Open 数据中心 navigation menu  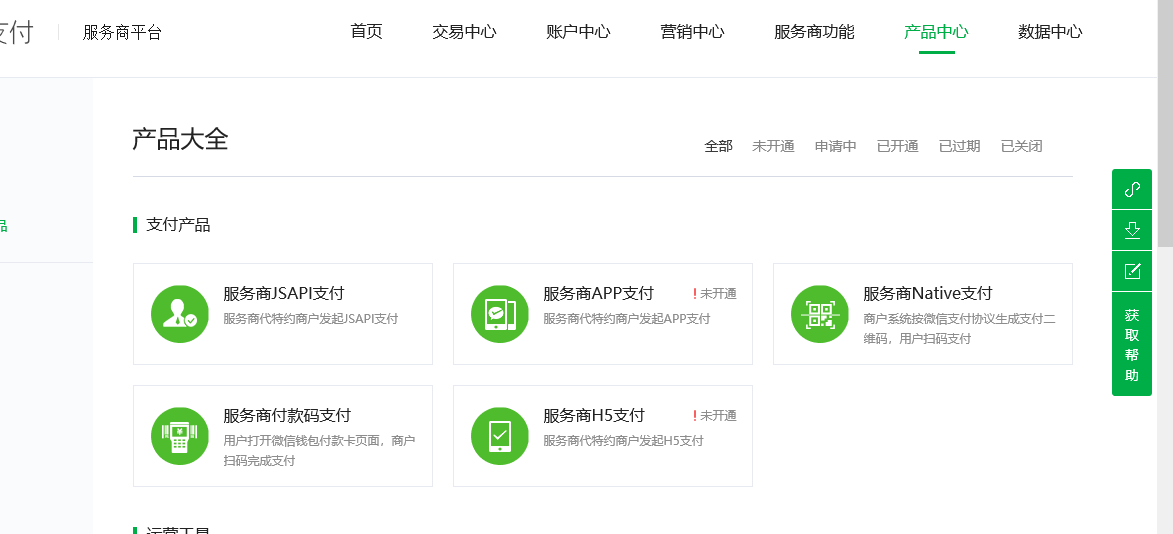tap(1049, 32)
